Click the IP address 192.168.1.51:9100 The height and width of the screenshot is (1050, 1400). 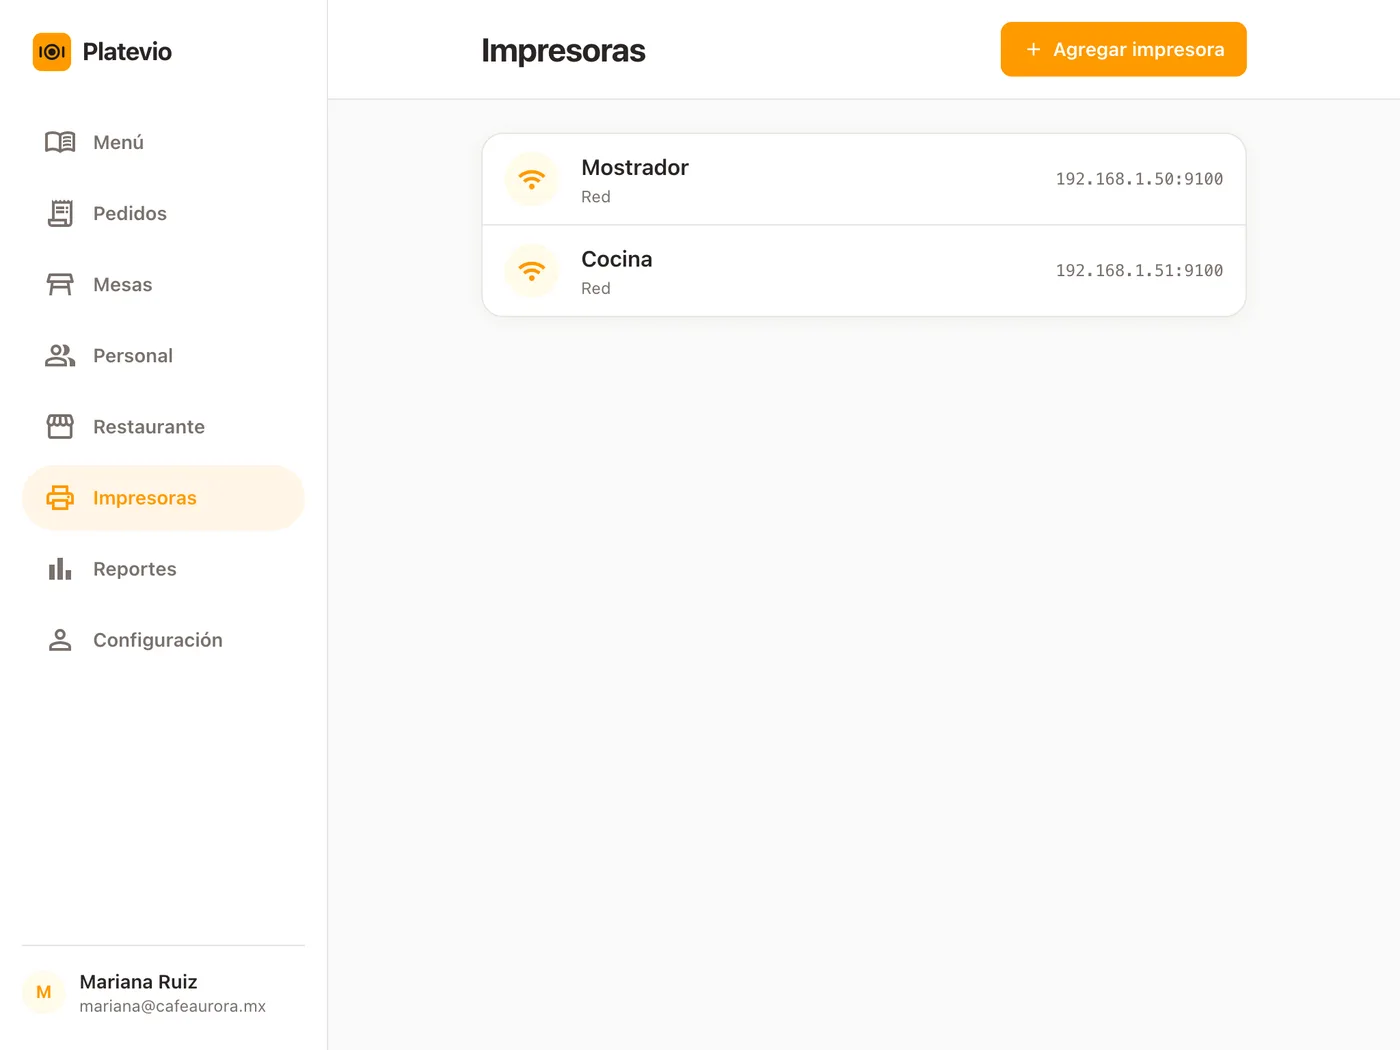tap(1139, 271)
